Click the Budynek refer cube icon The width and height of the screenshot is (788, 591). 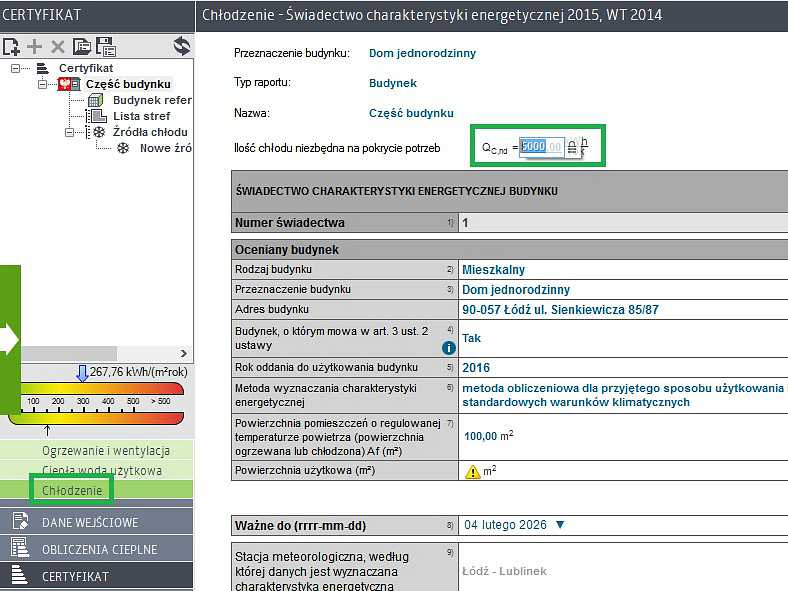pos(95,100)
